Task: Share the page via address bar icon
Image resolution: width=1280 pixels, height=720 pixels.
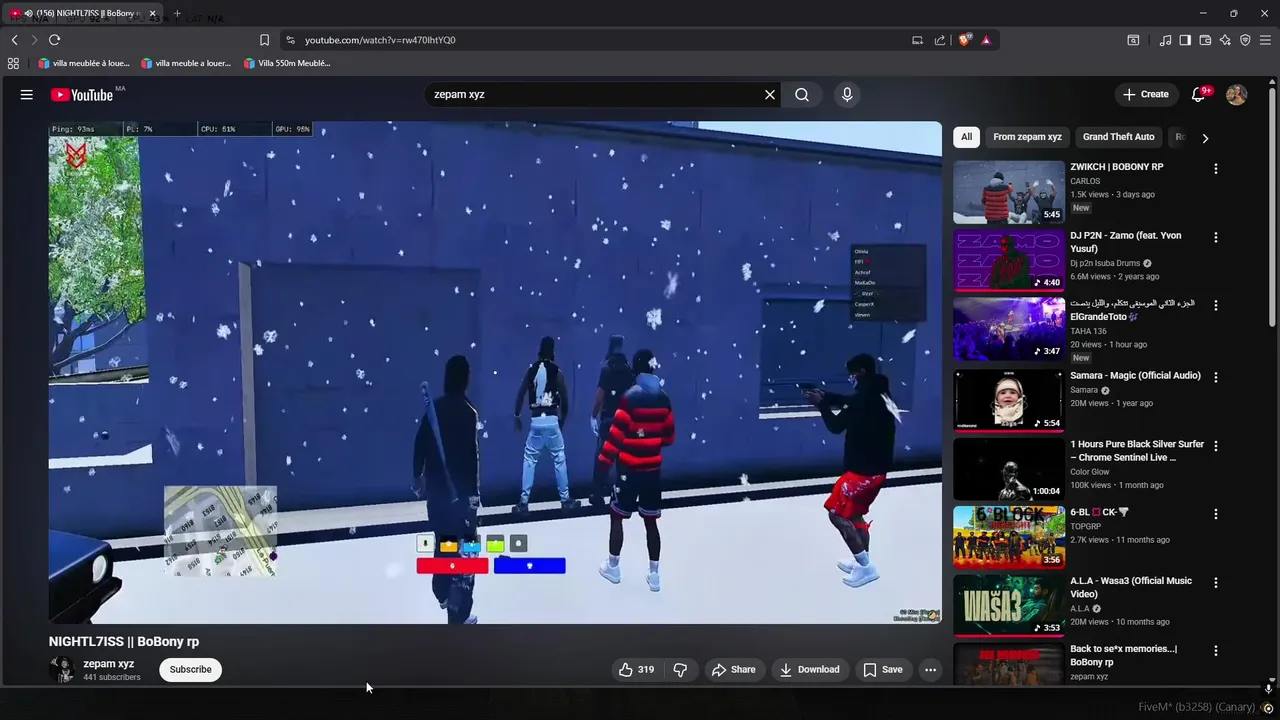Action: [x=940, y=40]
